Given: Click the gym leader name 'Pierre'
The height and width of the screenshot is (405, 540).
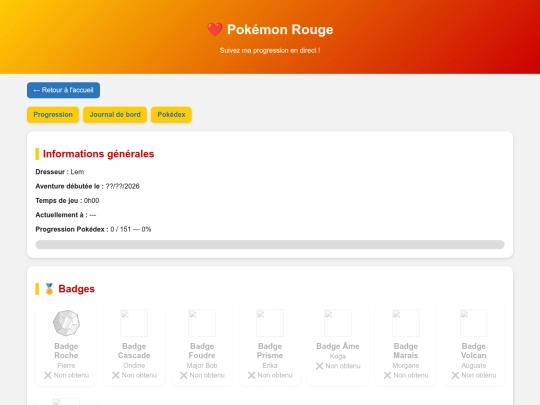Looking at the screenshot, I should tap(66, 365).
